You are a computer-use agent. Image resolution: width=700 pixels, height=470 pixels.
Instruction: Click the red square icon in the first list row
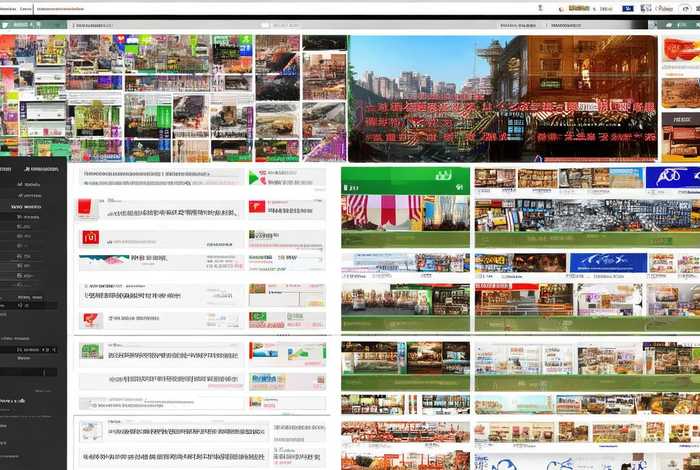click(x=84, y=207)
